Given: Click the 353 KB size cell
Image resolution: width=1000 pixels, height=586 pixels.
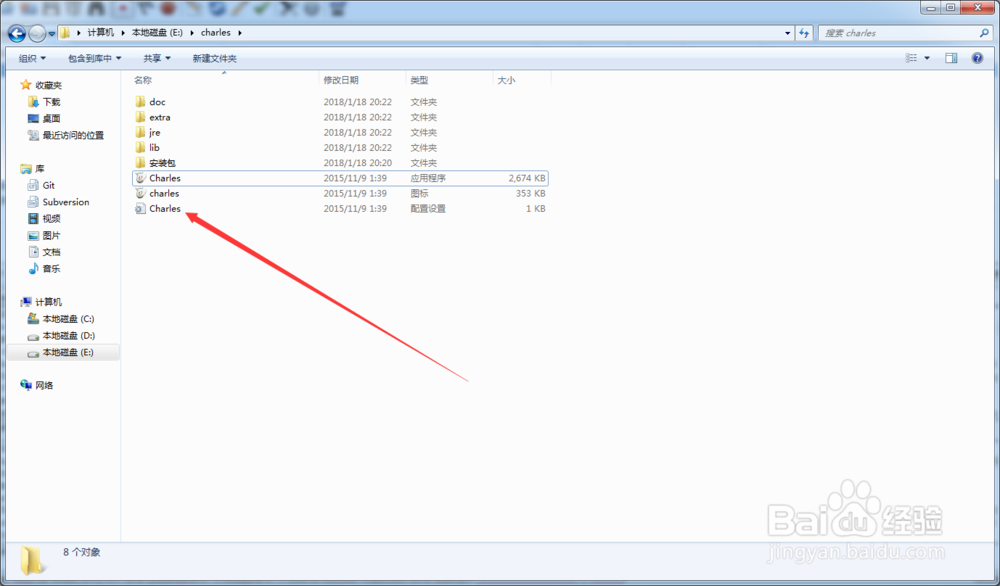Looking at the screenshot, I should [x=531, y=193].
